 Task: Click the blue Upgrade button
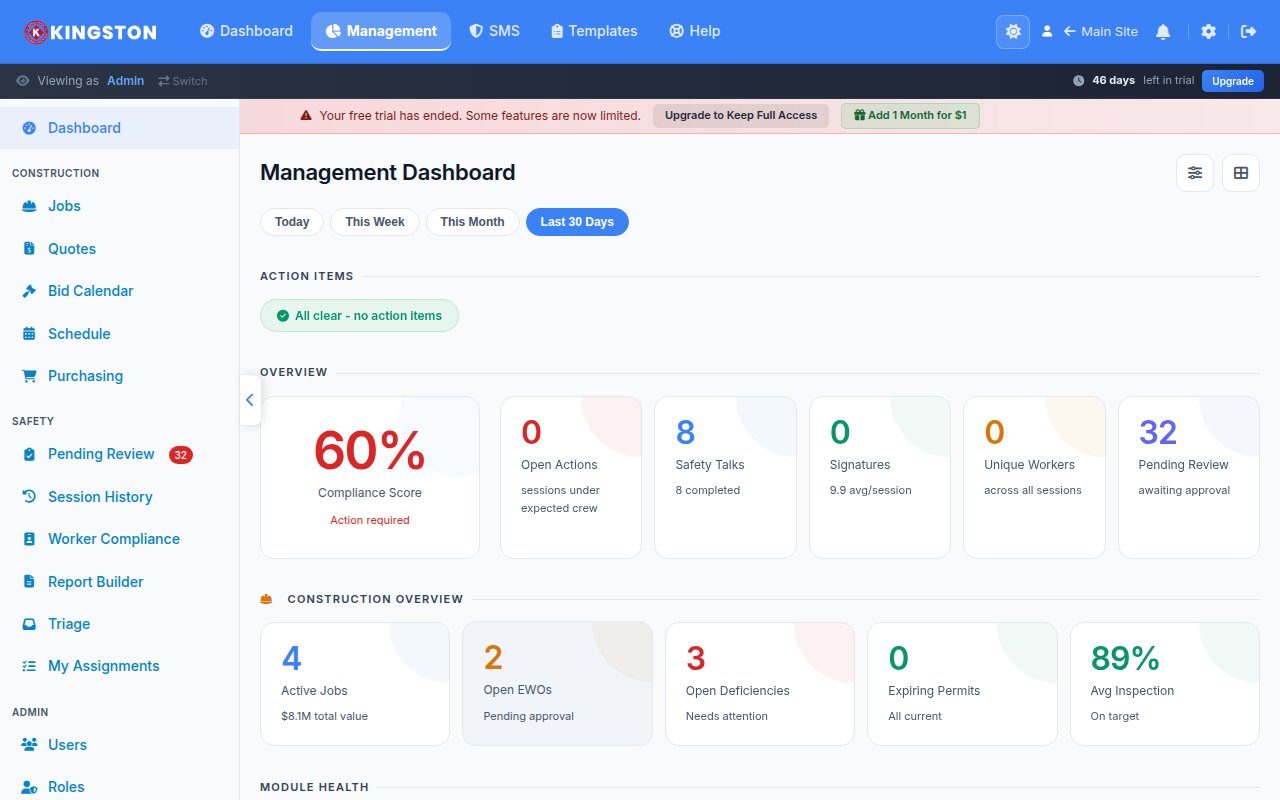click(x=1233, y=81)
